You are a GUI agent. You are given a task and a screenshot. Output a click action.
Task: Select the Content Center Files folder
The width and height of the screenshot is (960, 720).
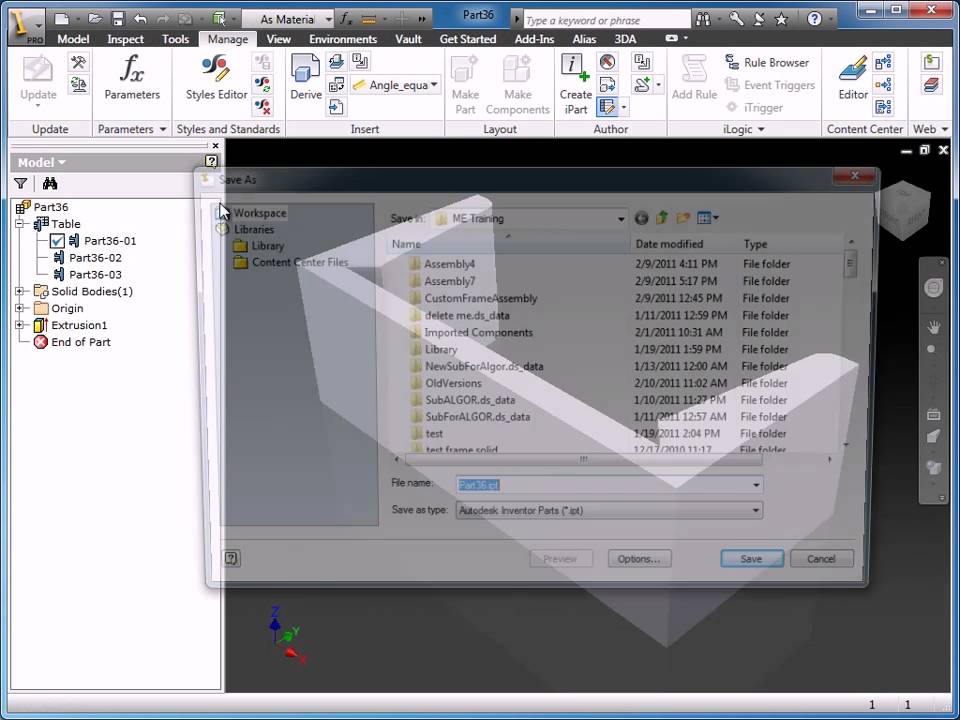(291, 263)
